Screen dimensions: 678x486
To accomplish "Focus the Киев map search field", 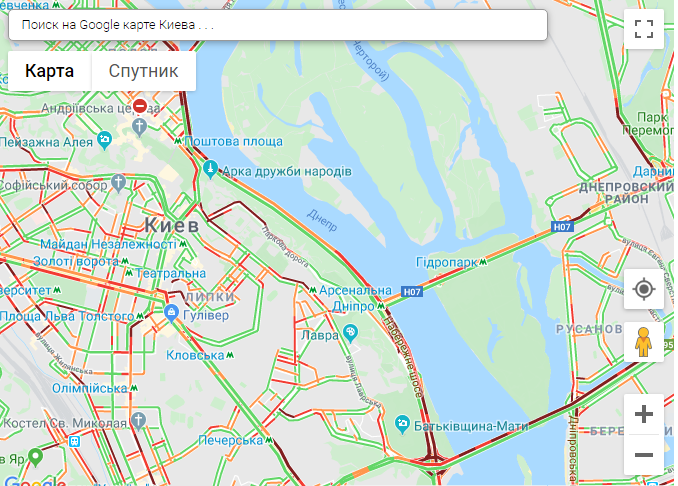I will [x=278, y=25].
